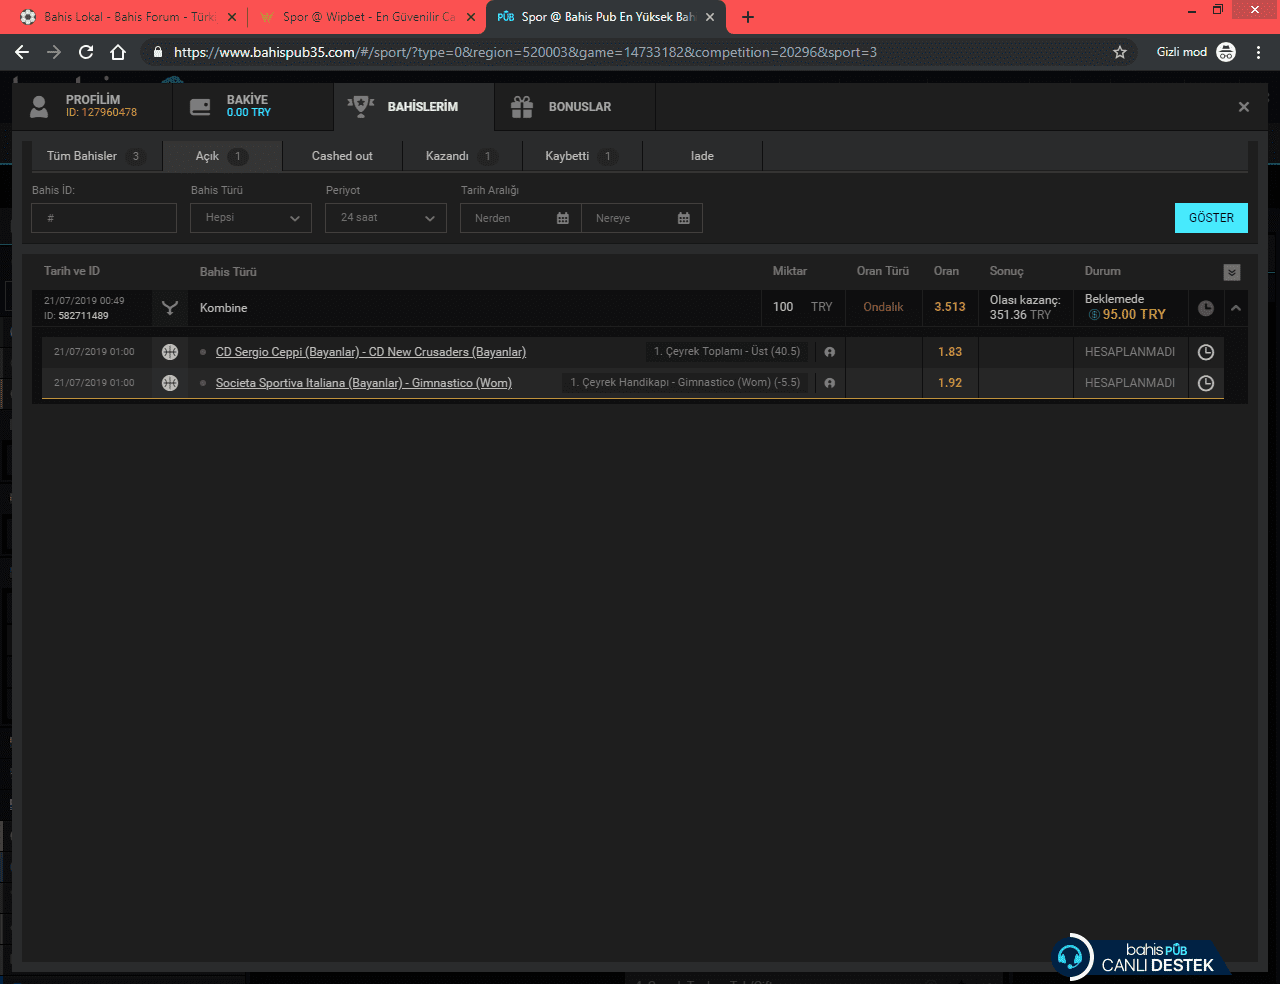Click the GÖSTER button
This screenshot has height=984, width=1280.
(1211, 218)
